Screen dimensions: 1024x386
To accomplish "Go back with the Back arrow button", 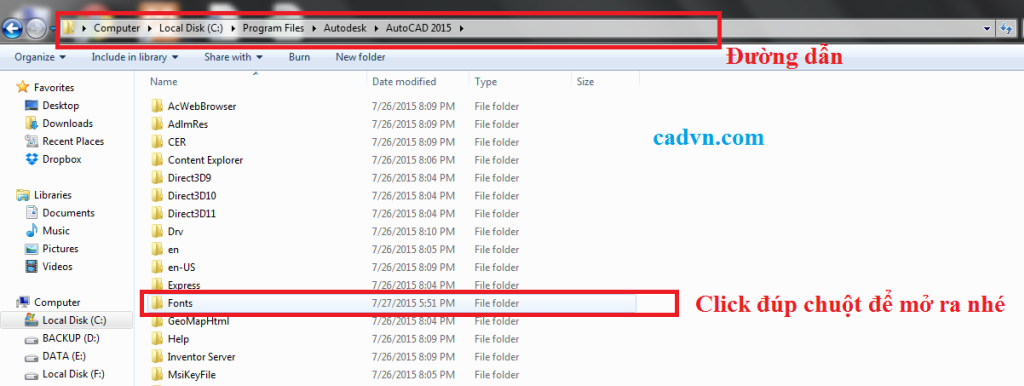I will point(12,27).
